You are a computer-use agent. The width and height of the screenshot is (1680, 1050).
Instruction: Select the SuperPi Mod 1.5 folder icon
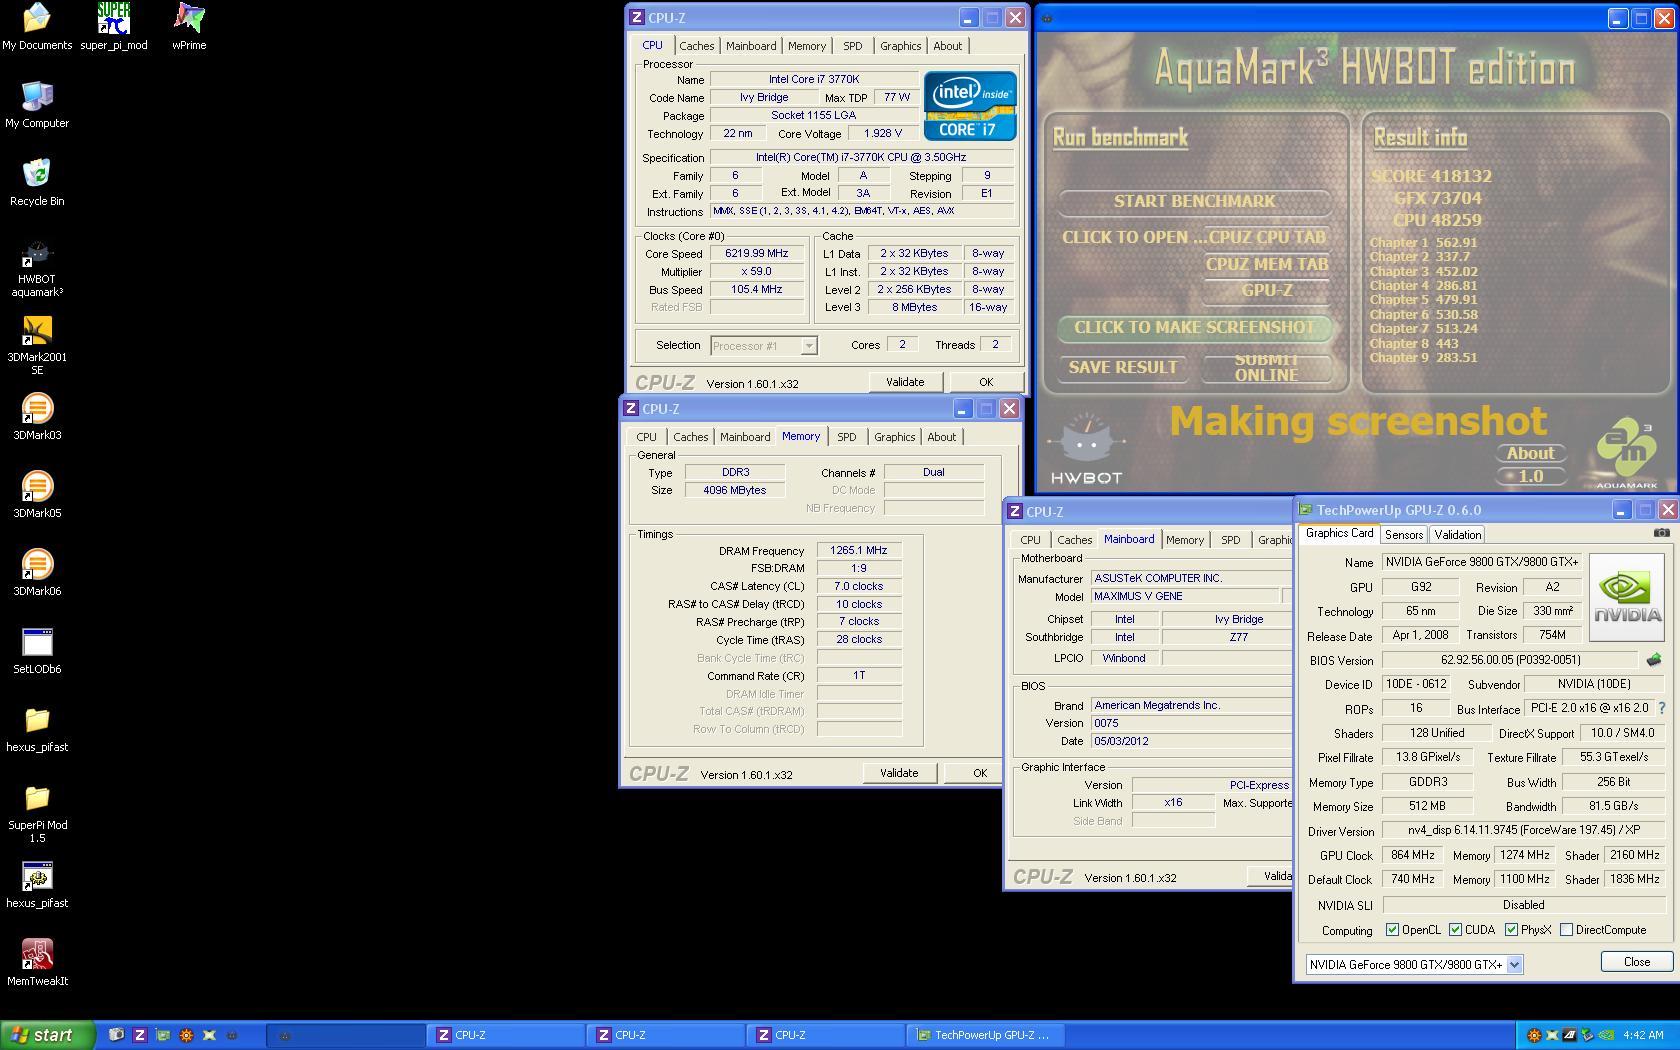(37, 814)
